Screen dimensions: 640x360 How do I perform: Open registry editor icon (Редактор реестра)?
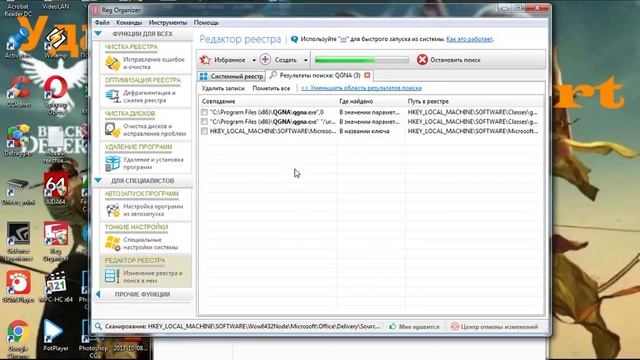[112, 276]
